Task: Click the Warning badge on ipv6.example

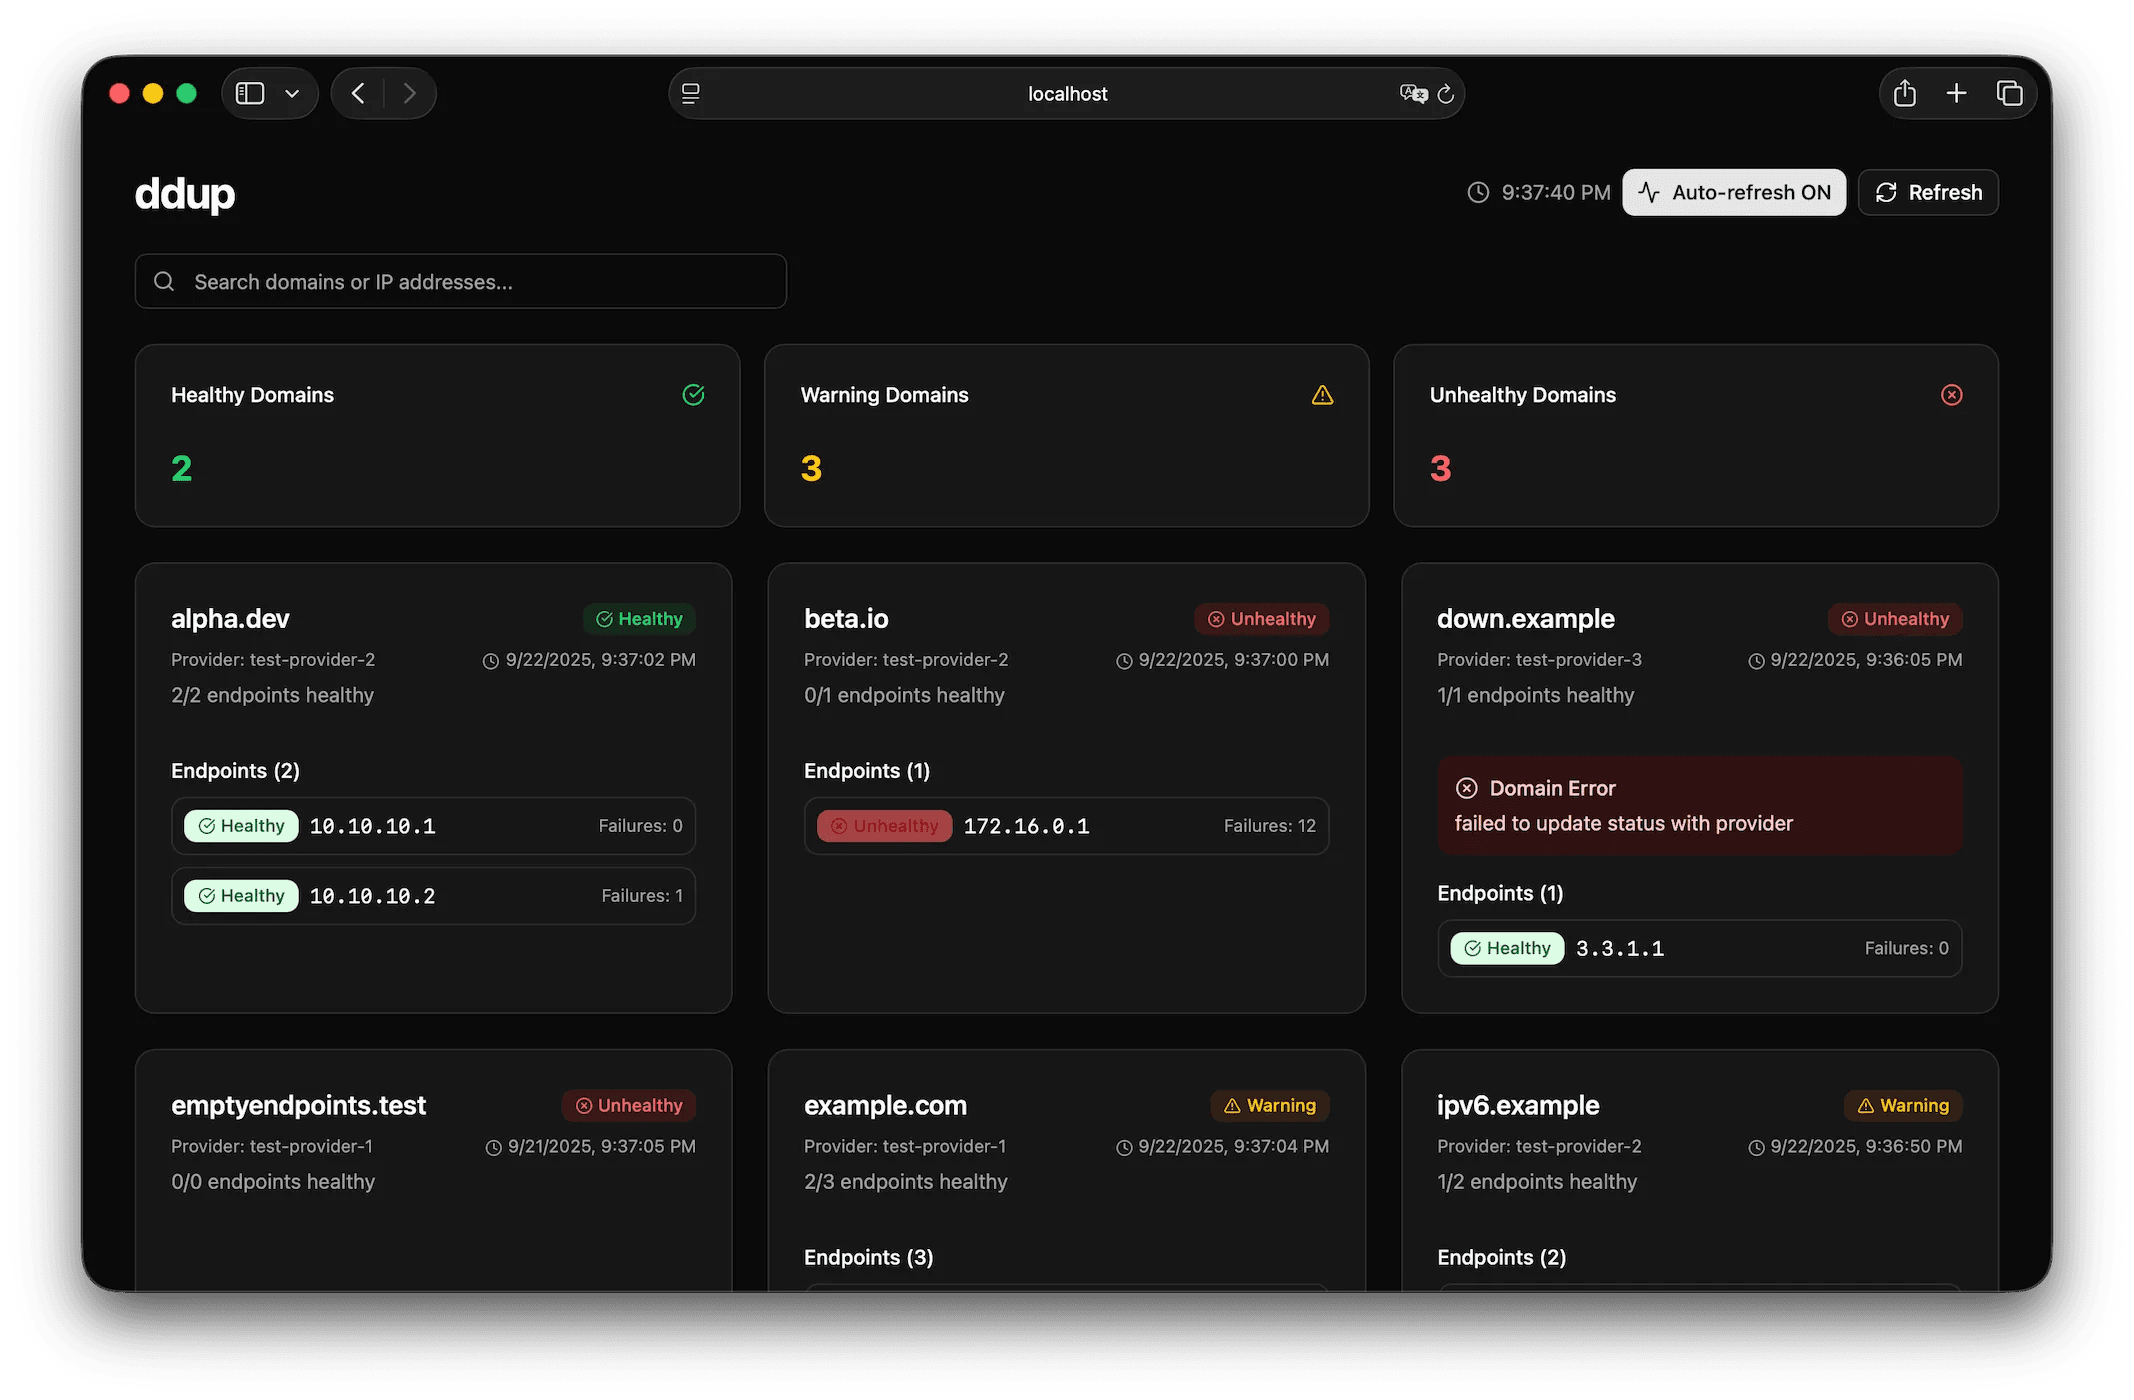Action: pyautogui.click(x=1903, y=1105)
